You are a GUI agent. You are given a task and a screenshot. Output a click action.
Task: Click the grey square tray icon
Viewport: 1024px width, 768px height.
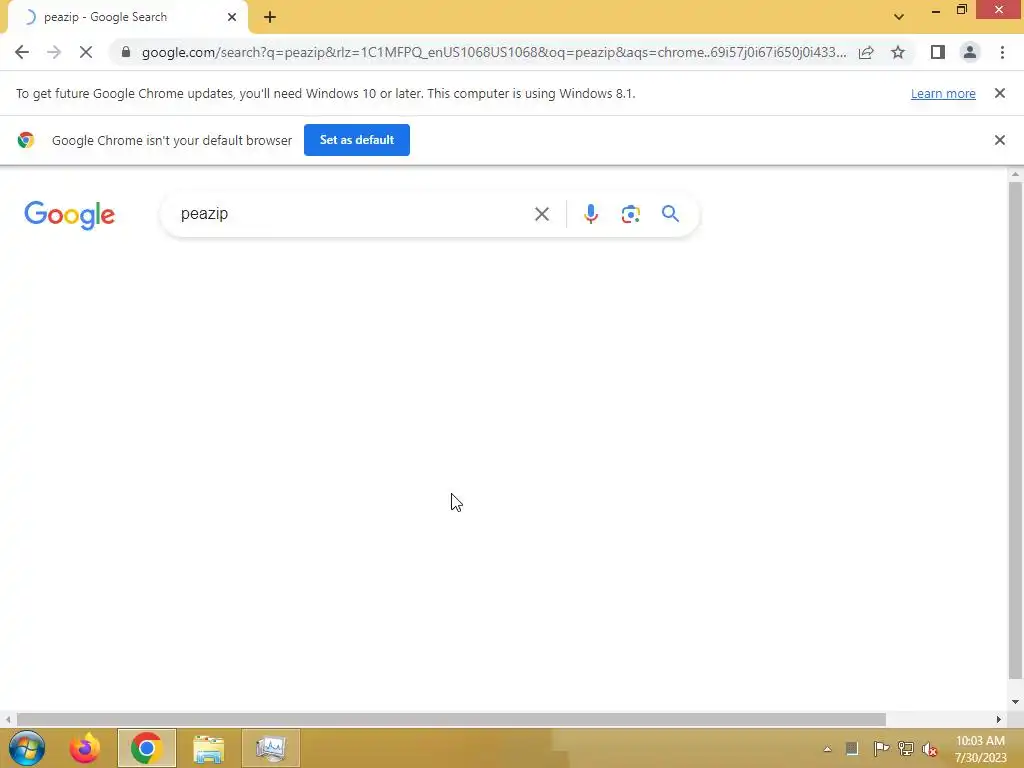tap(852, 749)
